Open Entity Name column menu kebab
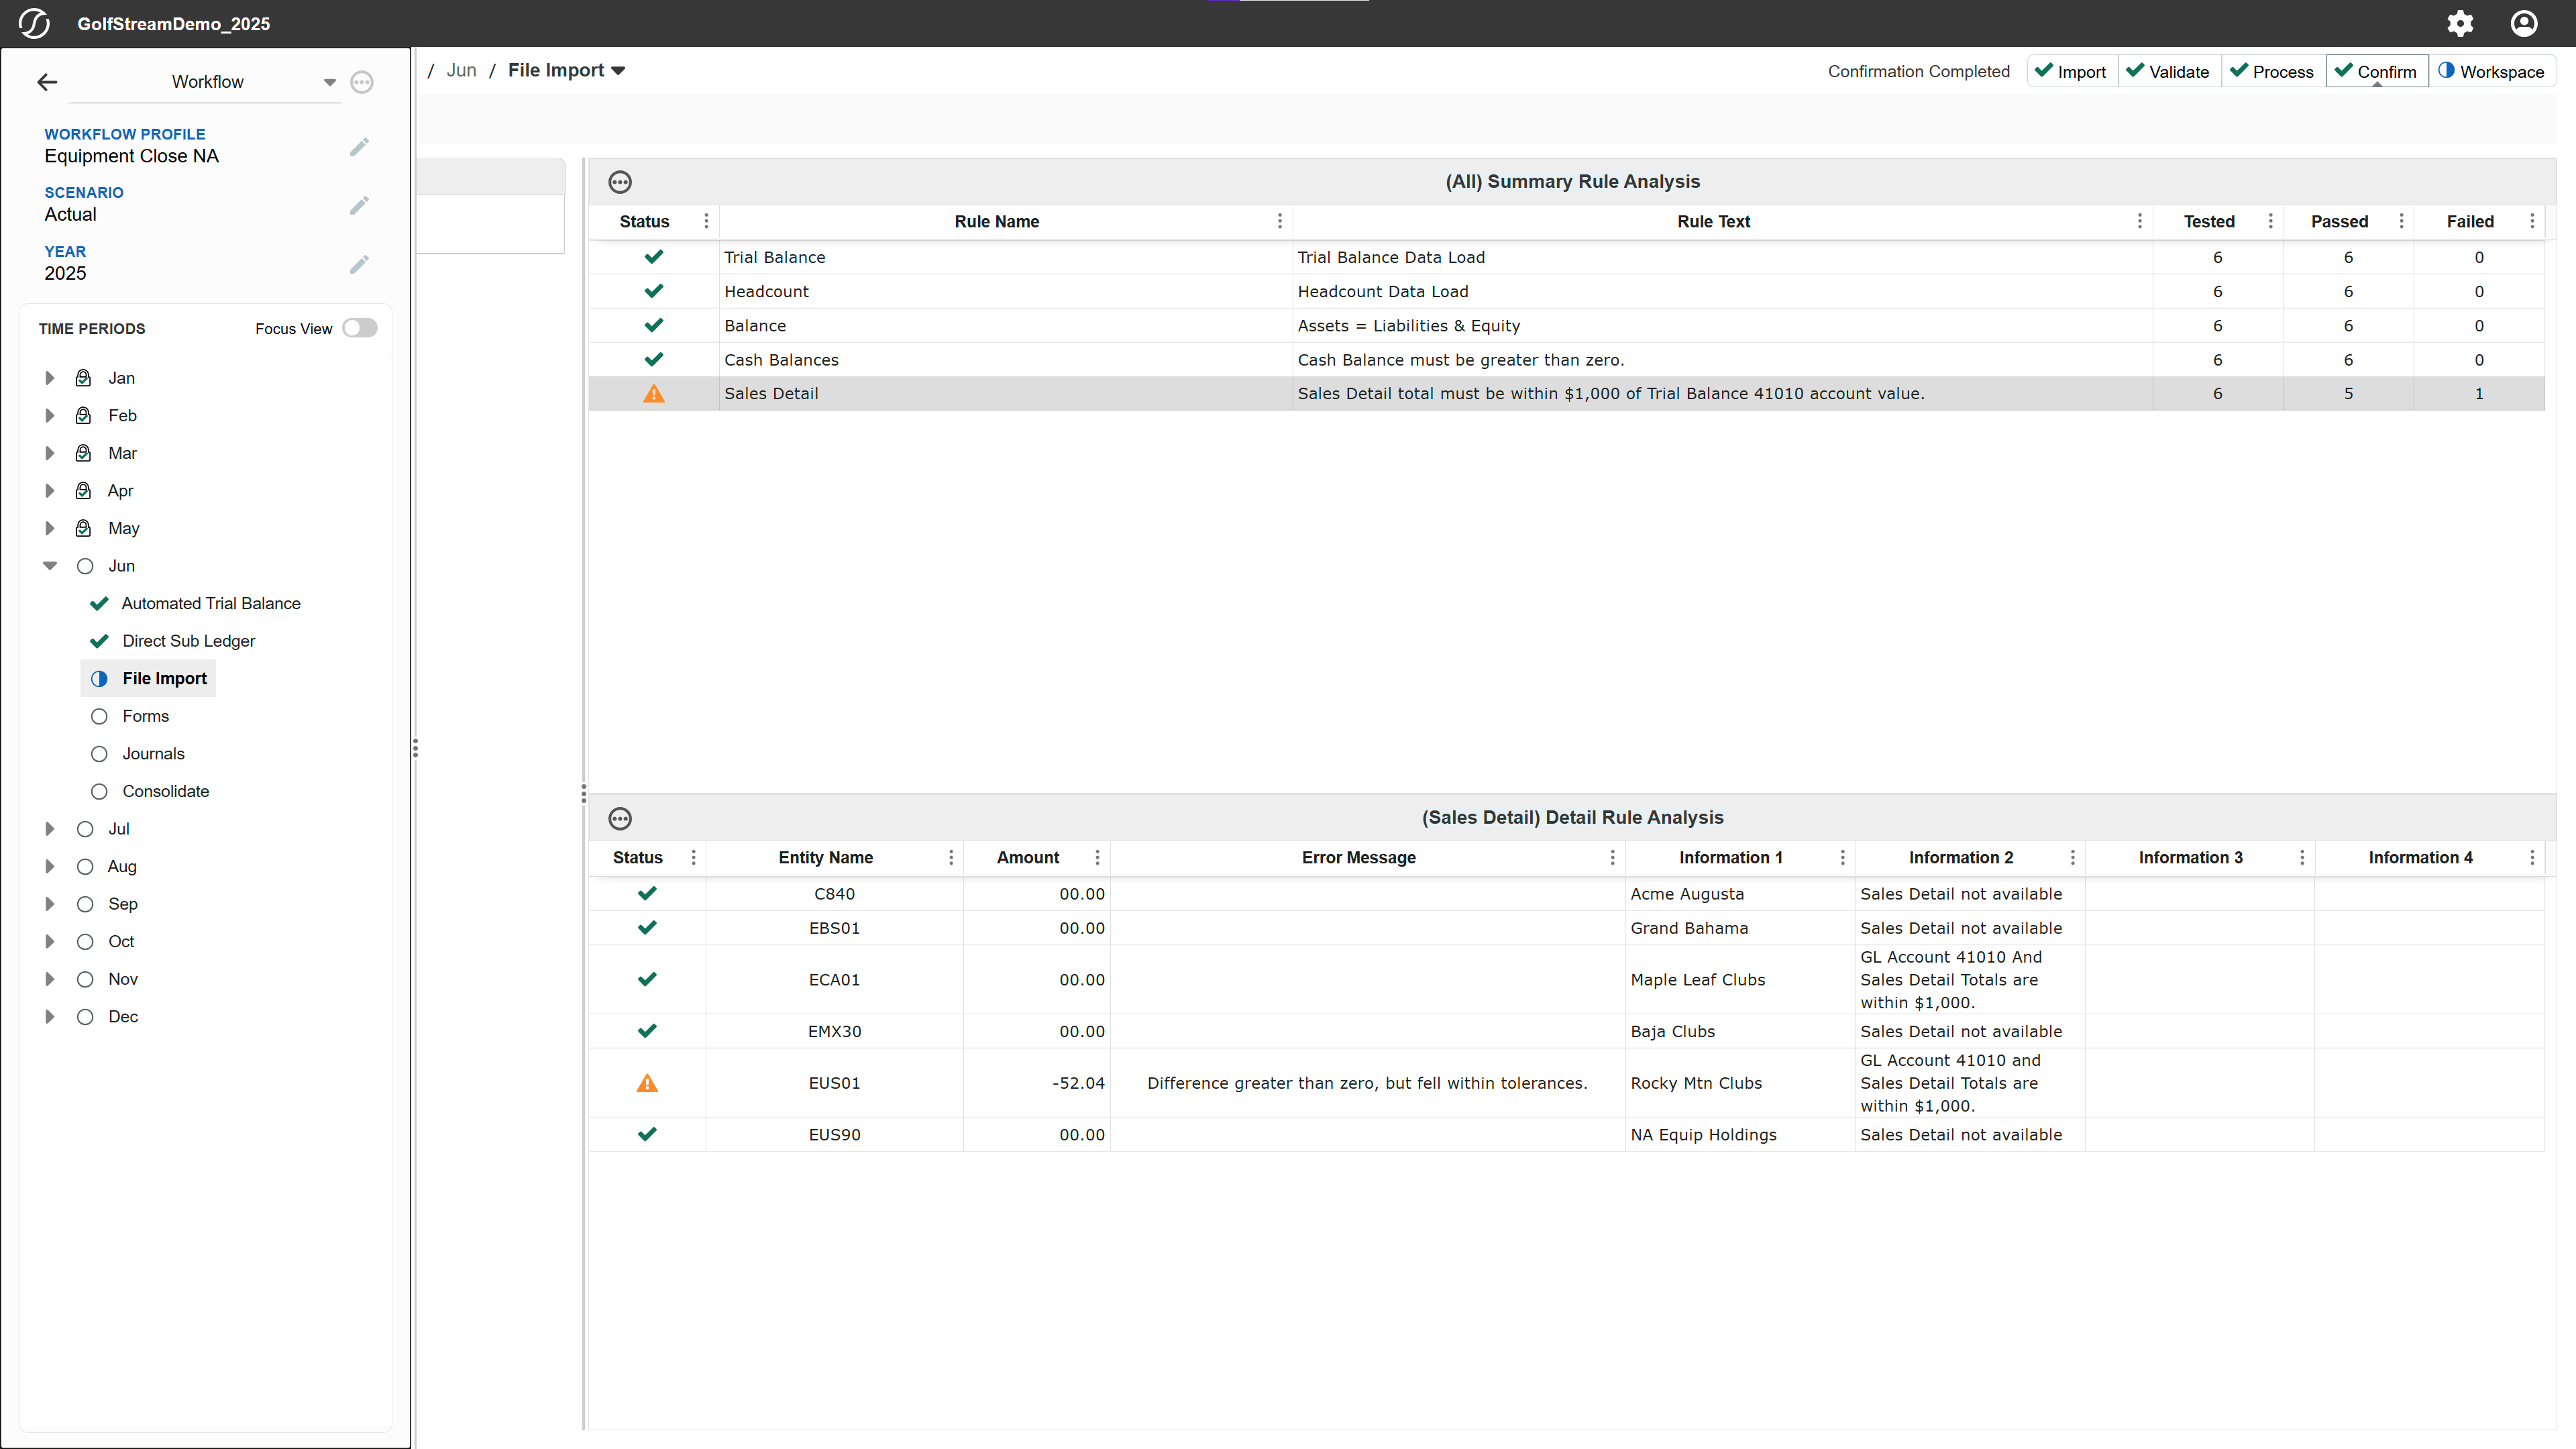The width and height of the screenshot is (2576, 1449). [950, 858]
